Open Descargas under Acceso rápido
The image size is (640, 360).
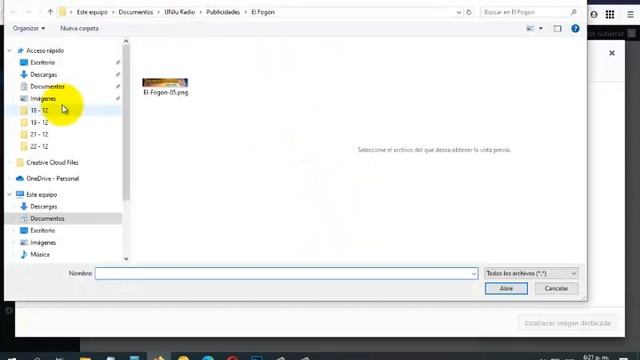(44, 75)
